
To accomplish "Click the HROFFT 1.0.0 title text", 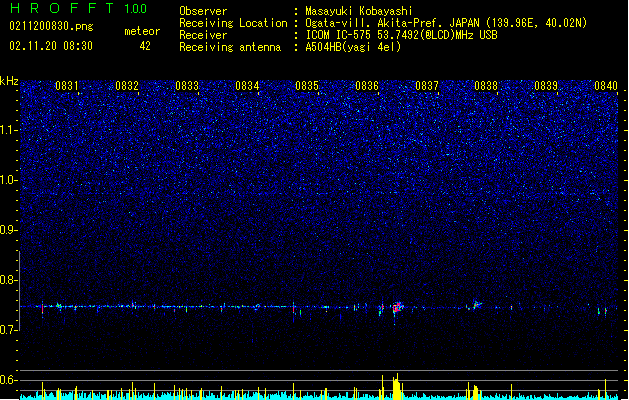I will pos(78,8).
